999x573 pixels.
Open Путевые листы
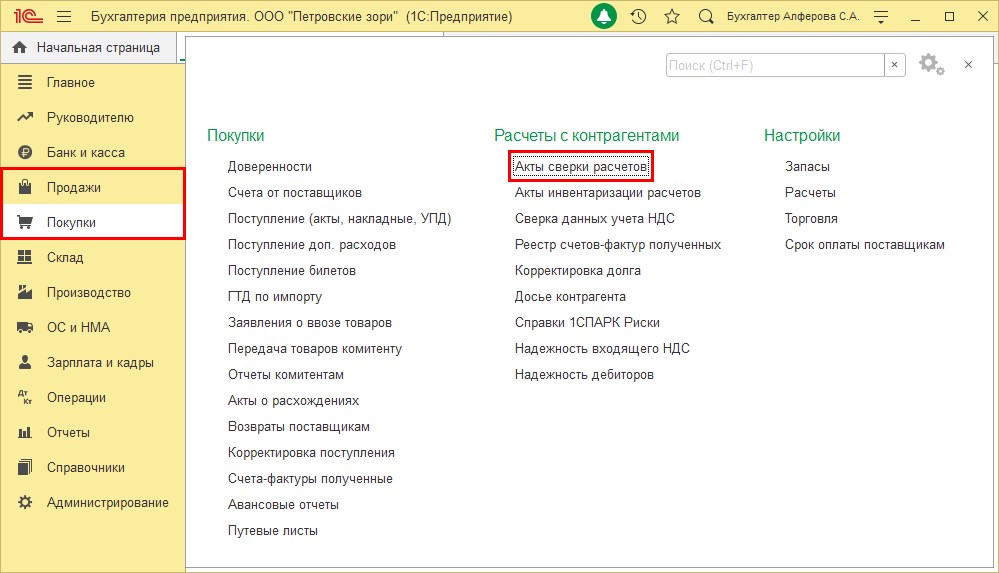(x=273, y=530)
